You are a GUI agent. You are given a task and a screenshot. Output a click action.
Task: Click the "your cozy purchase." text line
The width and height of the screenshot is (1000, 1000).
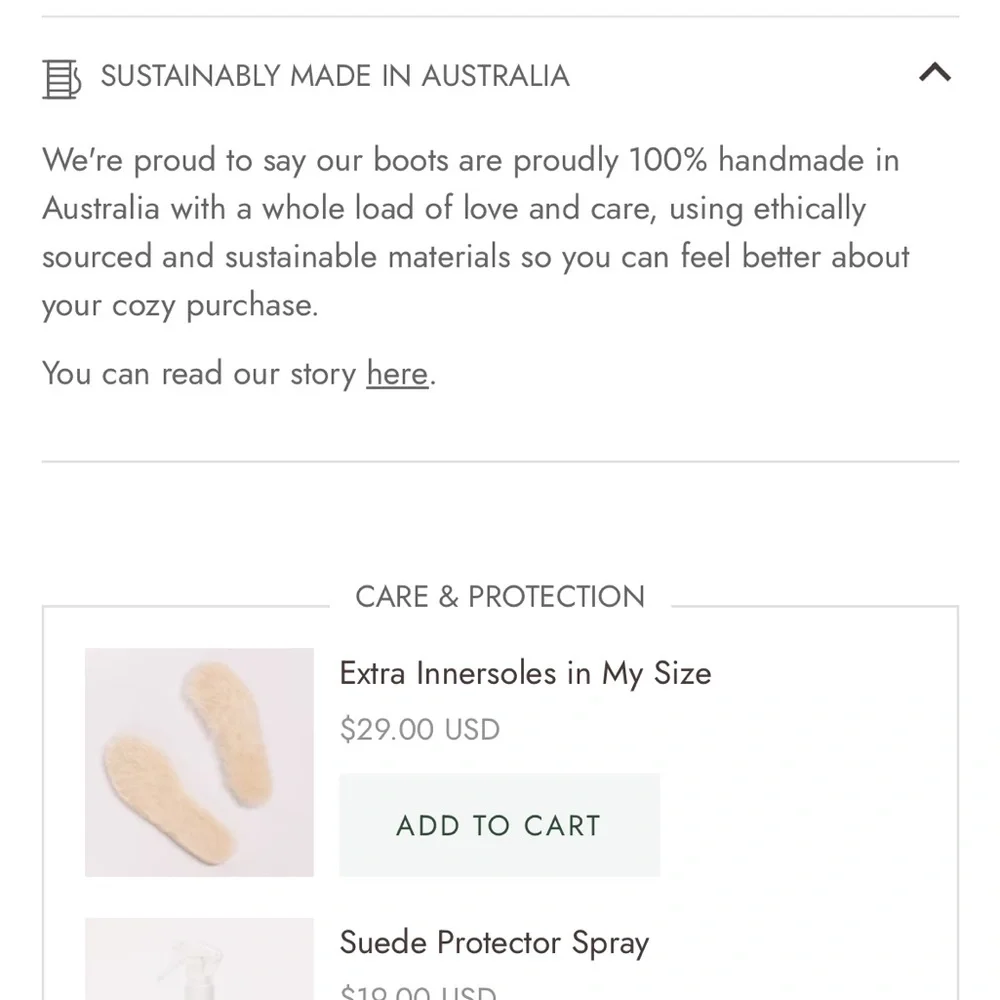pos(180,305)
